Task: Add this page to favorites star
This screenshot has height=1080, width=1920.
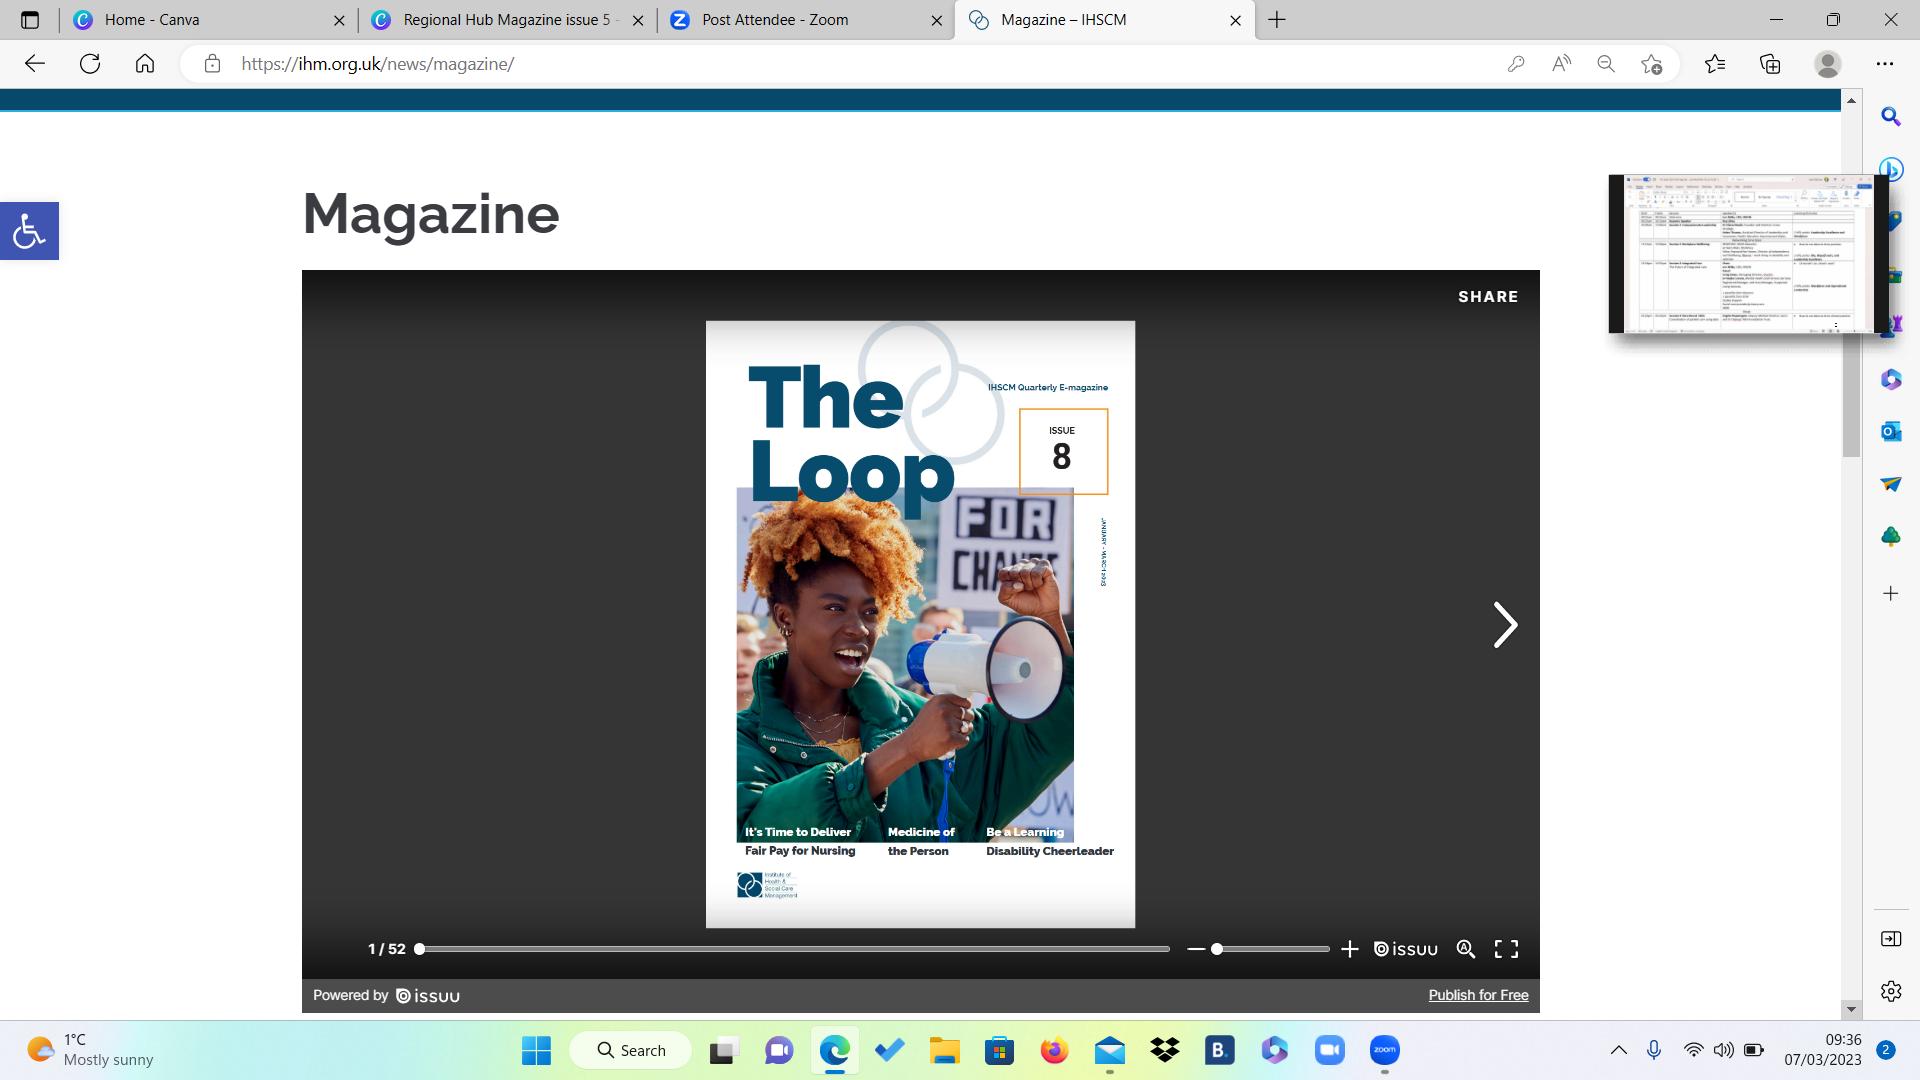Action: click(1651, 64)
